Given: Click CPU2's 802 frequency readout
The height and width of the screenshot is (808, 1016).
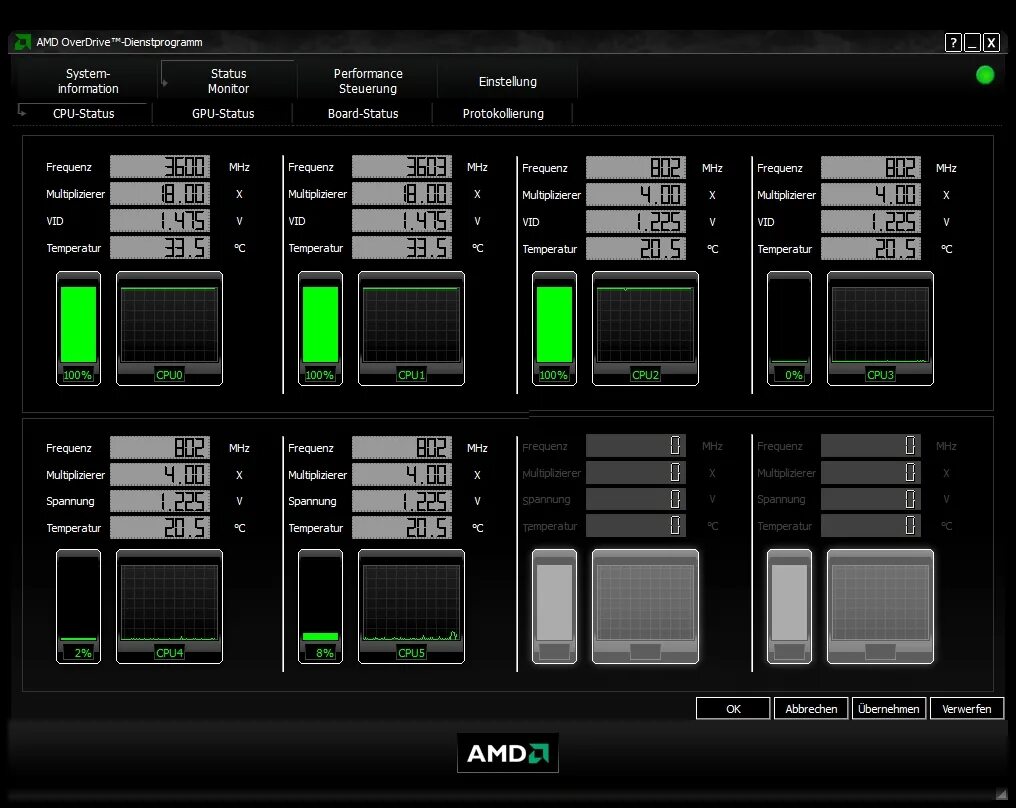Looking at the screenshot, I should (x=636, y=168).
